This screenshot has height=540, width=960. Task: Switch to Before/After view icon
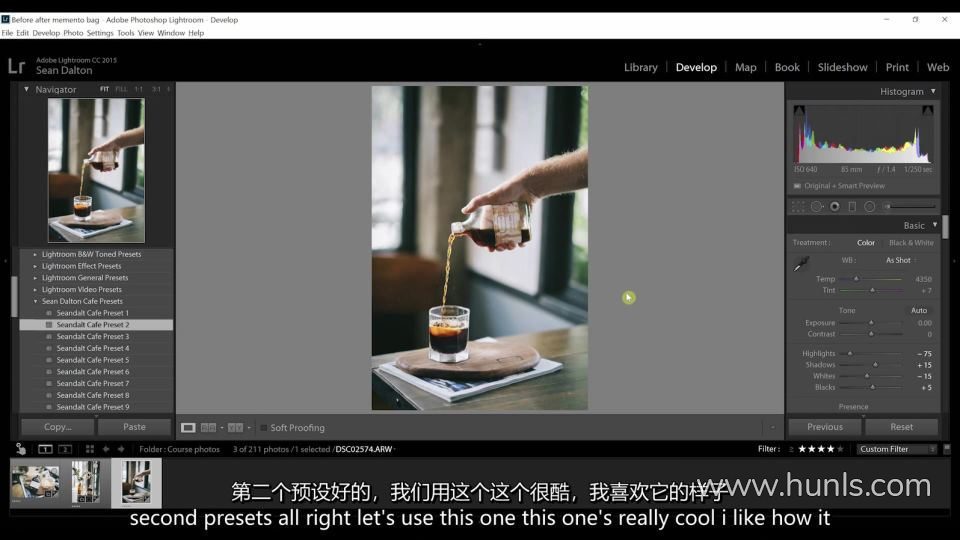[208, 427]
